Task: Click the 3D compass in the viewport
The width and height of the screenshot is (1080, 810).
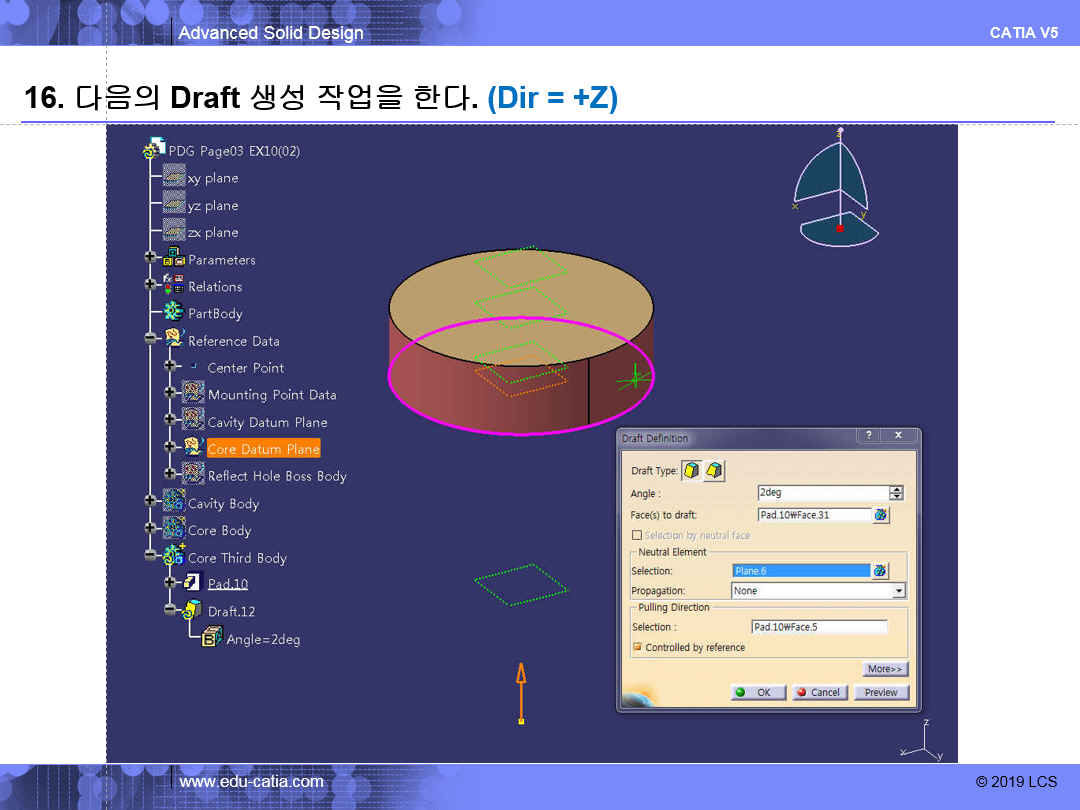Action: [x=837, y=190]
